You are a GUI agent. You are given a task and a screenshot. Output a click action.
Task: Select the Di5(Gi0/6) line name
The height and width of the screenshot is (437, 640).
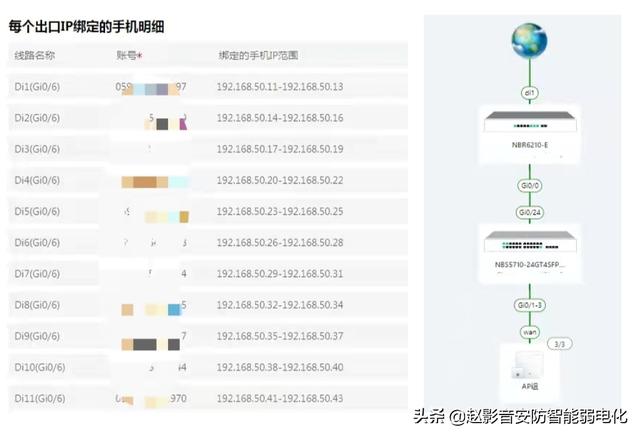[x=37, y=211]
